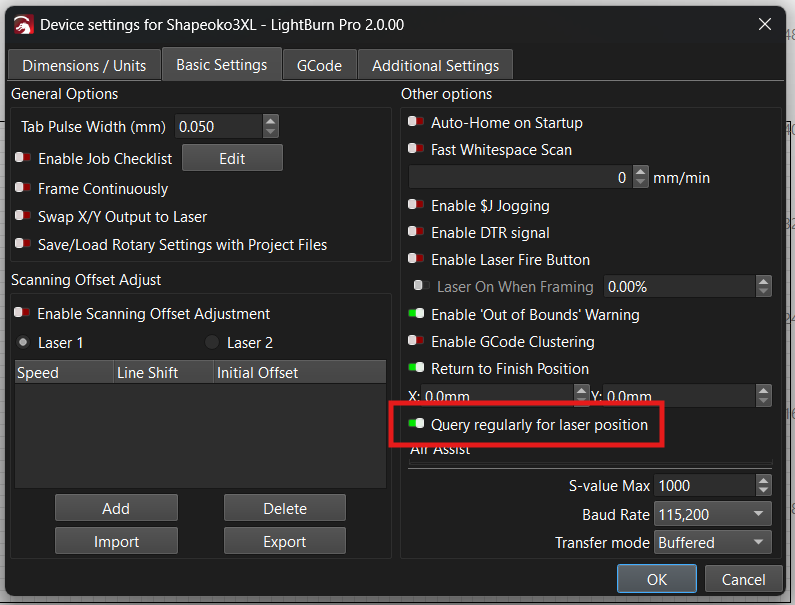Toggle Swap X/Y Output to Laser

(23, 215)
